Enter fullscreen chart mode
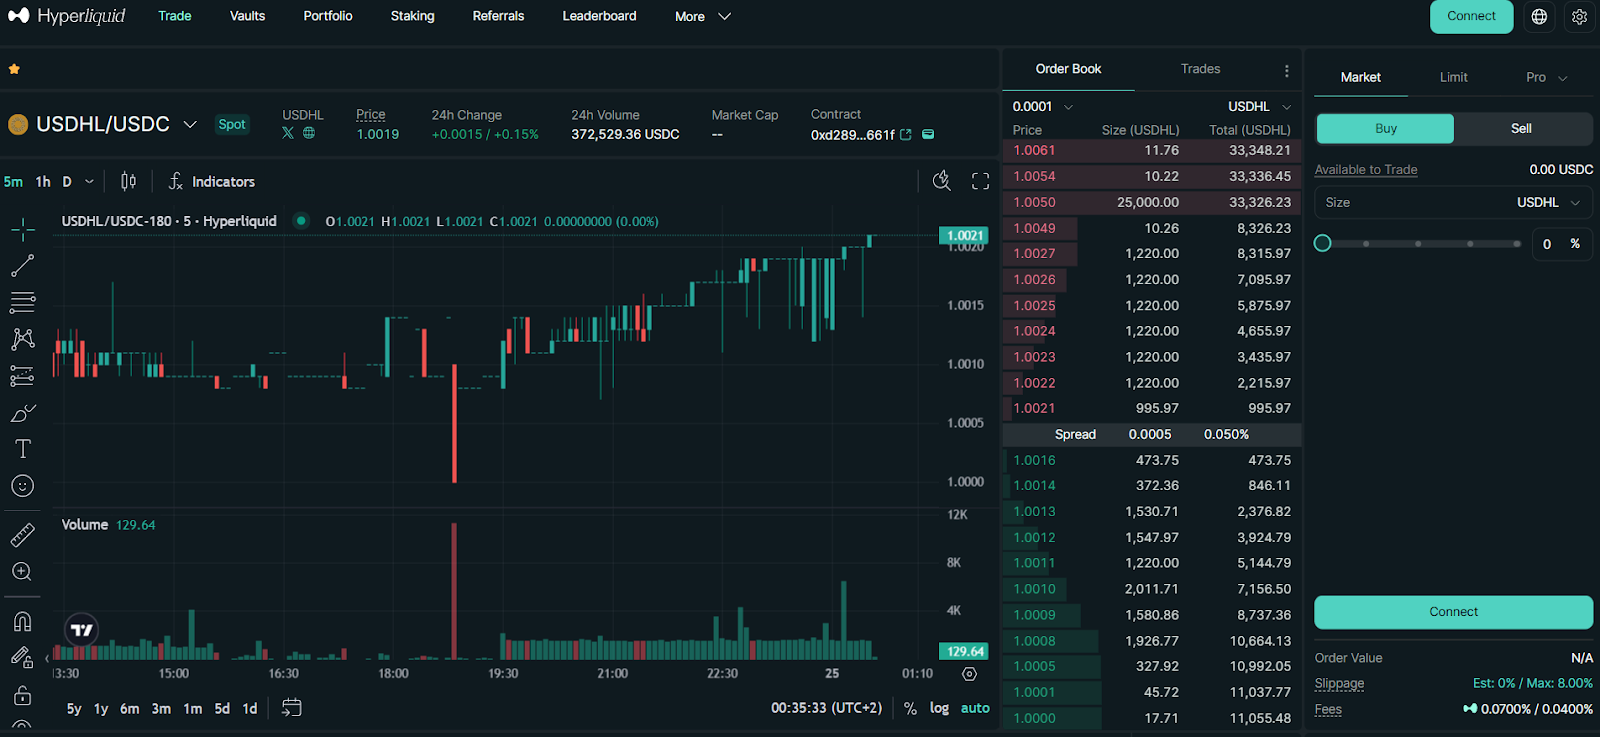This screenshot has width=1600, height=737. tap(980, 181)
